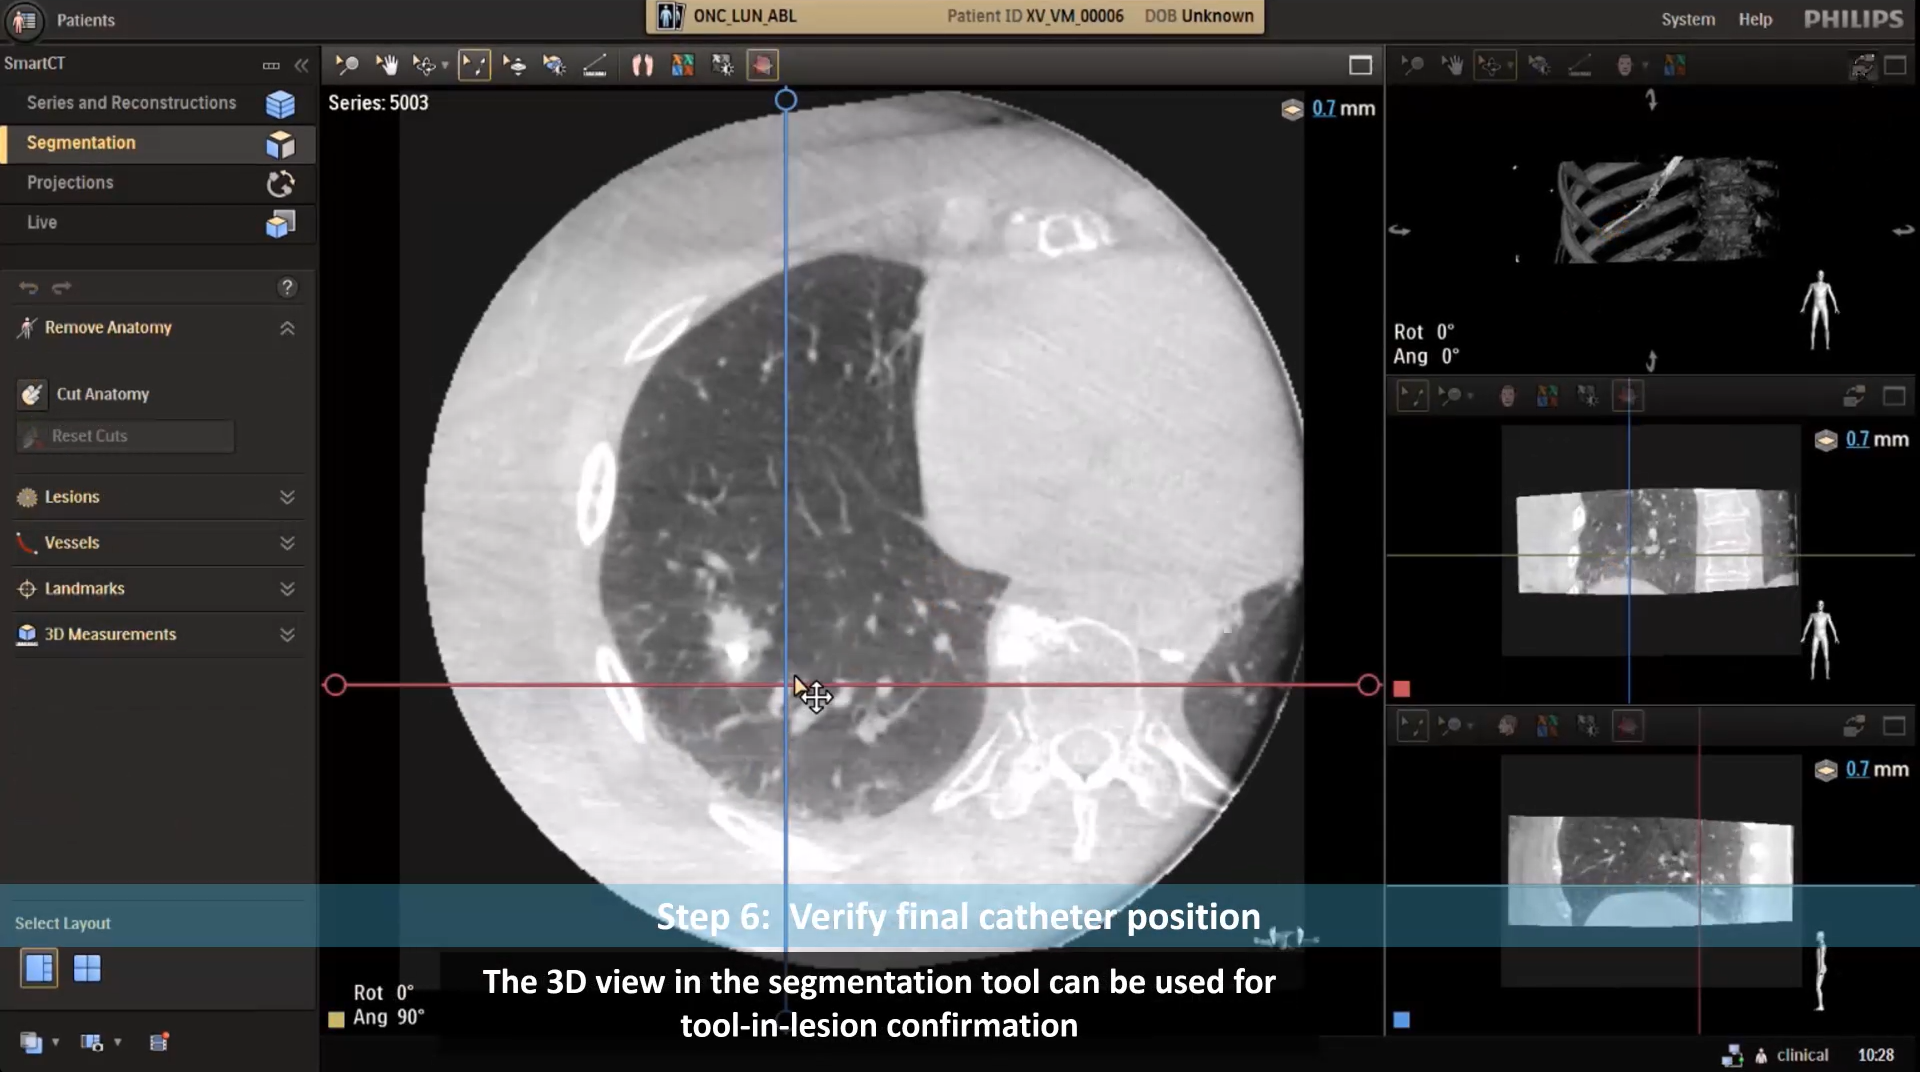The height and width of the screenshot is (1072, 1920).
Task: Toggle crosshair pointer tool in middle-right coronal view
Action: (x=1412, y=396)
